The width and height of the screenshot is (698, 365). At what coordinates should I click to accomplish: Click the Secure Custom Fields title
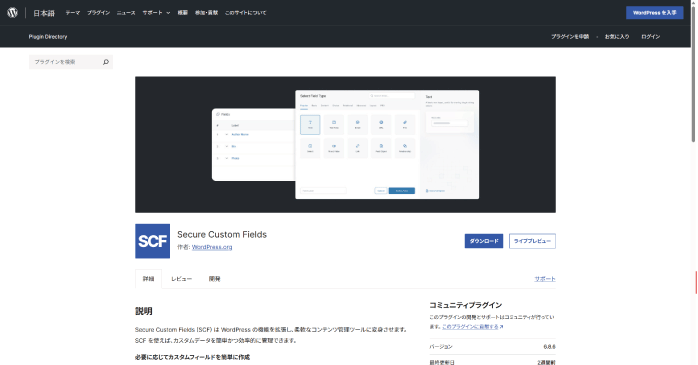pos(222,234)
